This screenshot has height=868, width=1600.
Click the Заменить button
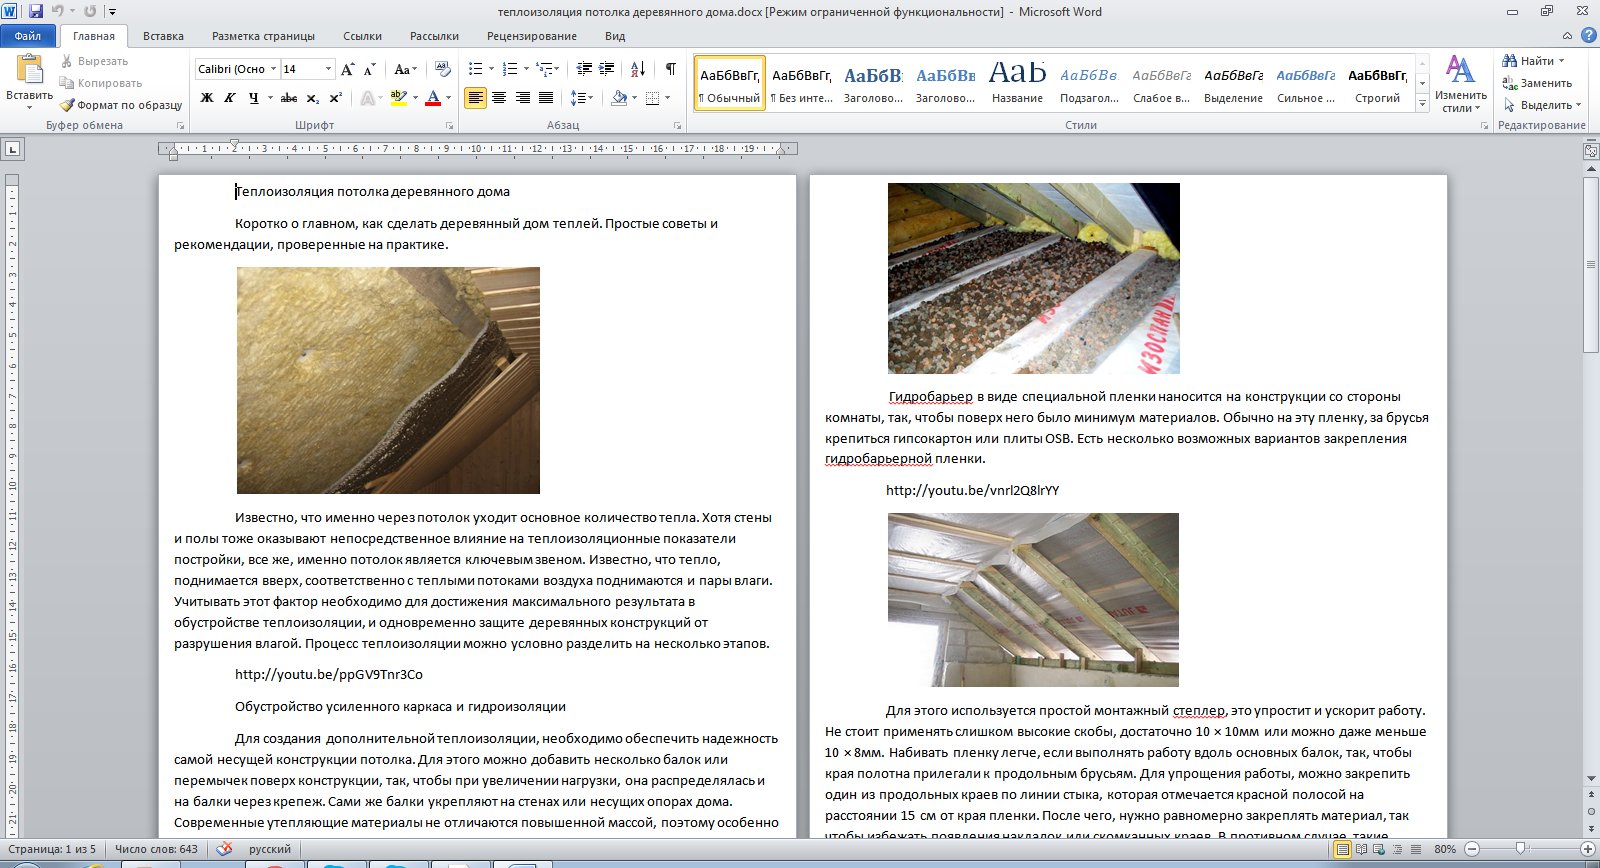[1538, 83]
